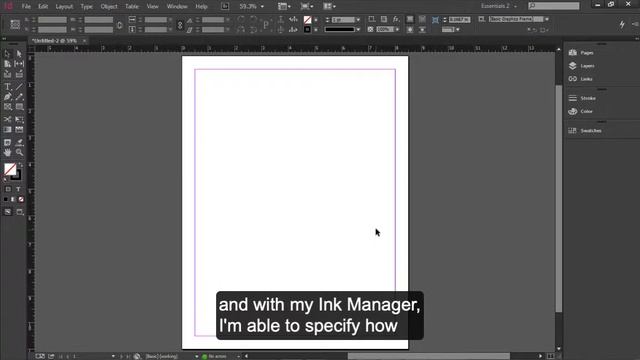Select the Scissors tool

tap(7, 119)
